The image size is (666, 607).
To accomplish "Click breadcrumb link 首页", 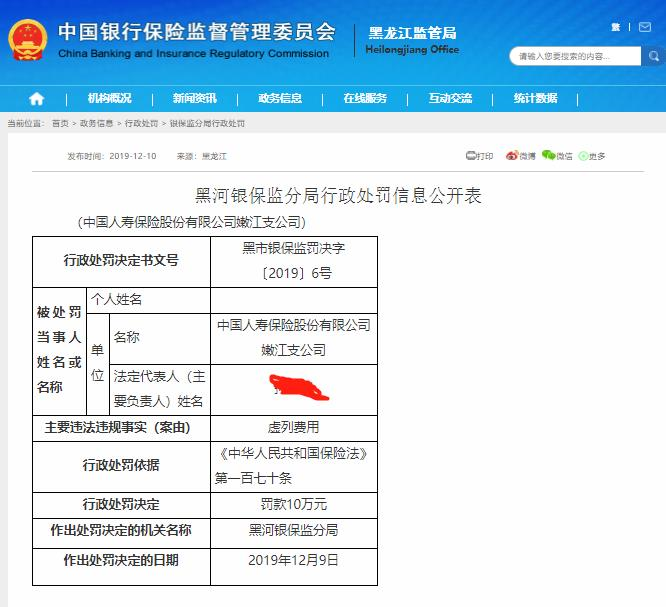I will tap(60, 124).
